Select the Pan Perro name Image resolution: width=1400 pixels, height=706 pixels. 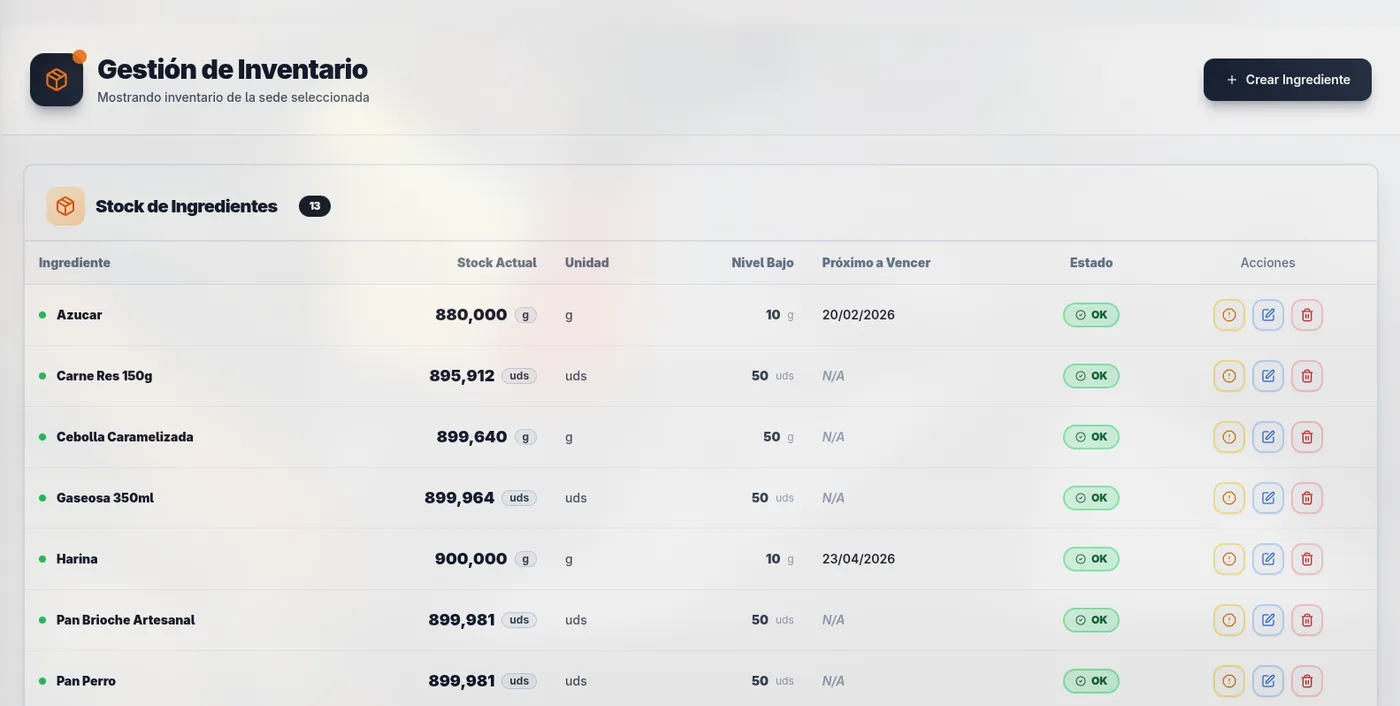pos(86,681)
